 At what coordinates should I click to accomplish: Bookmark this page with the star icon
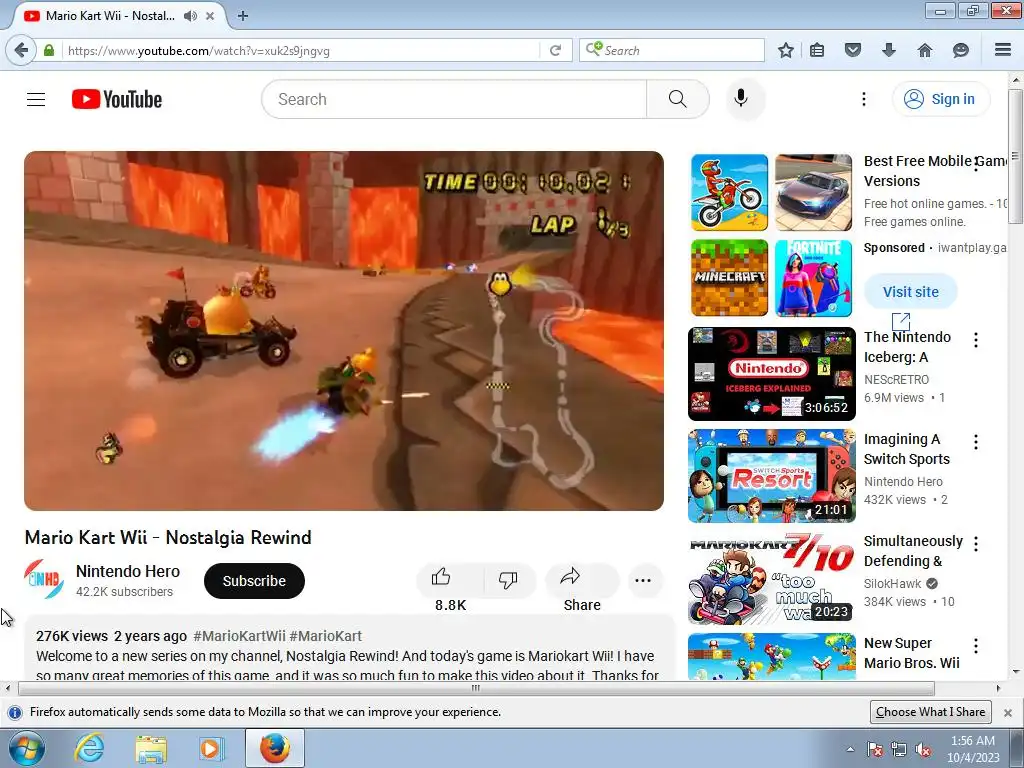click(786, 50)
